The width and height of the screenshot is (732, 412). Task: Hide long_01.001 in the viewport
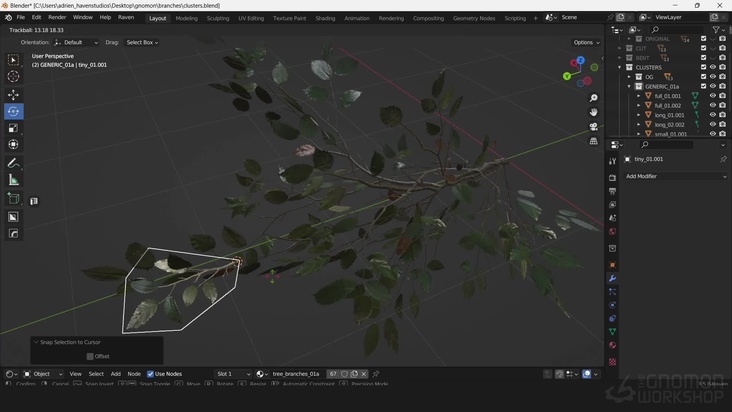713,115
